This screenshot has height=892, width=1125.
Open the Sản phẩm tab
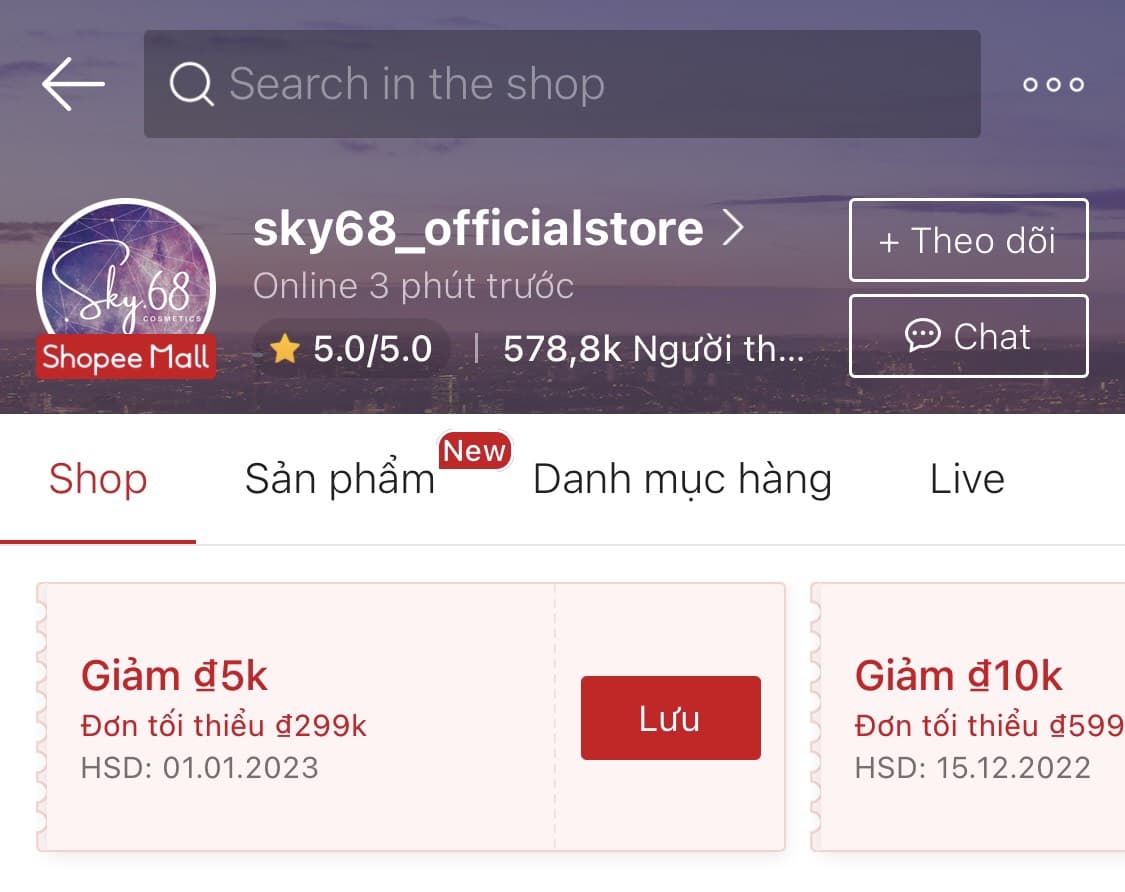[340, 480]
